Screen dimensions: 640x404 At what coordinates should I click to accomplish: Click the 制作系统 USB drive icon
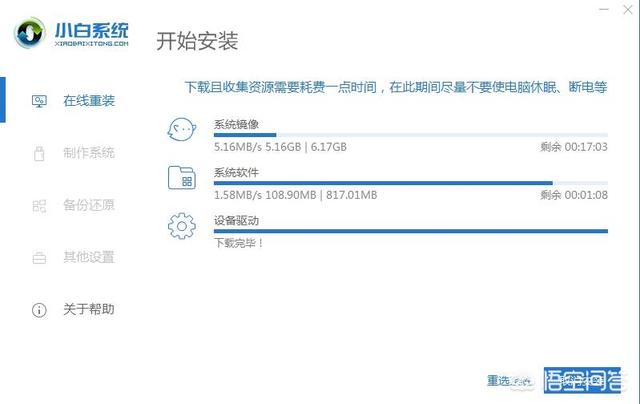(39, 153)
